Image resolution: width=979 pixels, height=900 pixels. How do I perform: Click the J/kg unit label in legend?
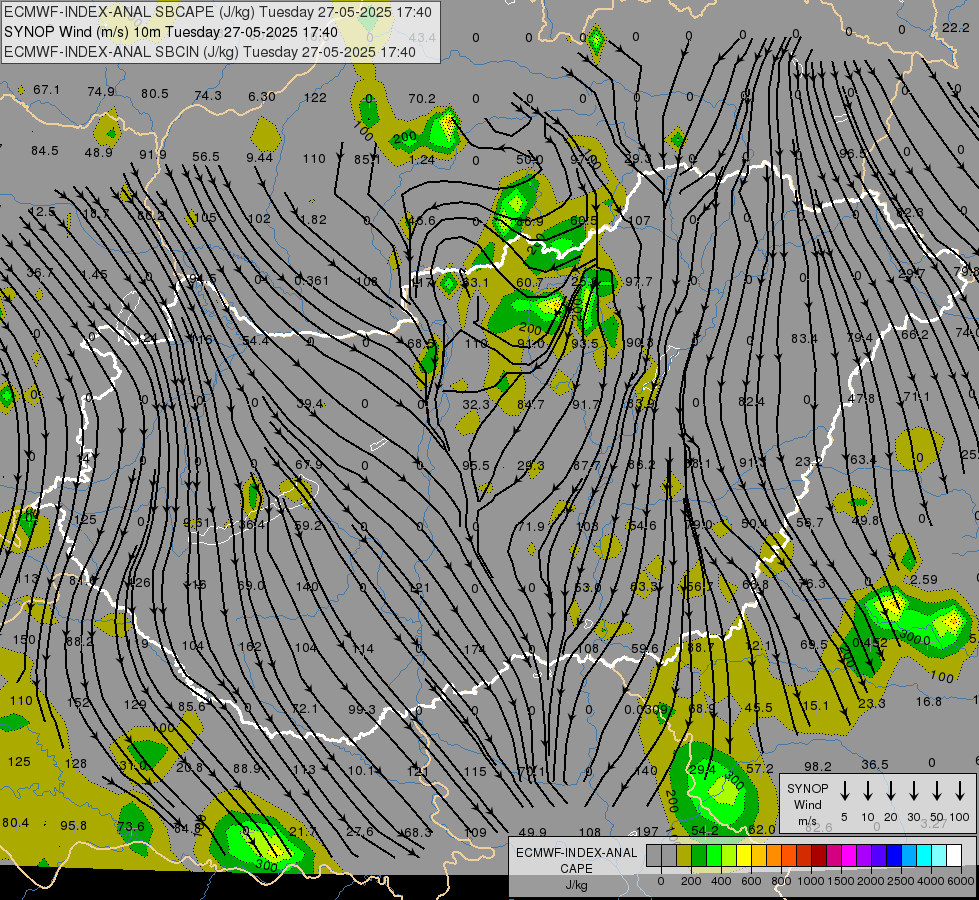click(576, 885)
